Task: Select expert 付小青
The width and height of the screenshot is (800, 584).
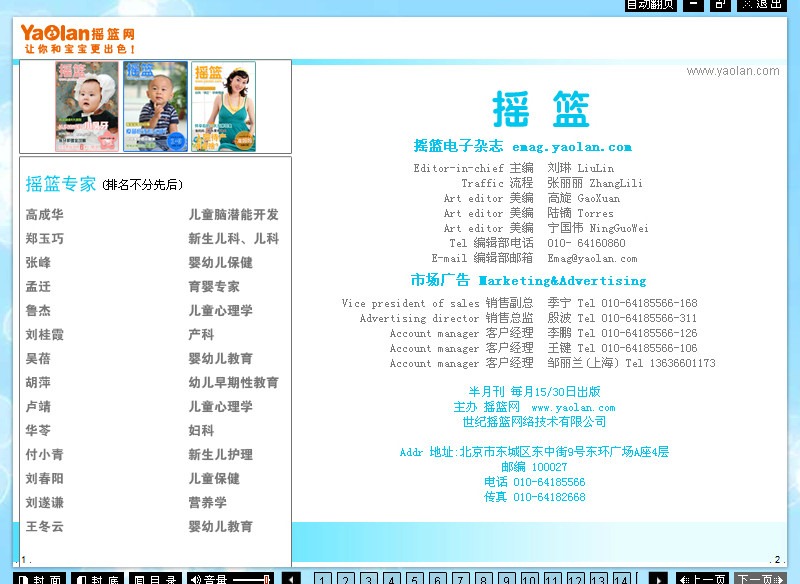Action: (x=45, y=454)
